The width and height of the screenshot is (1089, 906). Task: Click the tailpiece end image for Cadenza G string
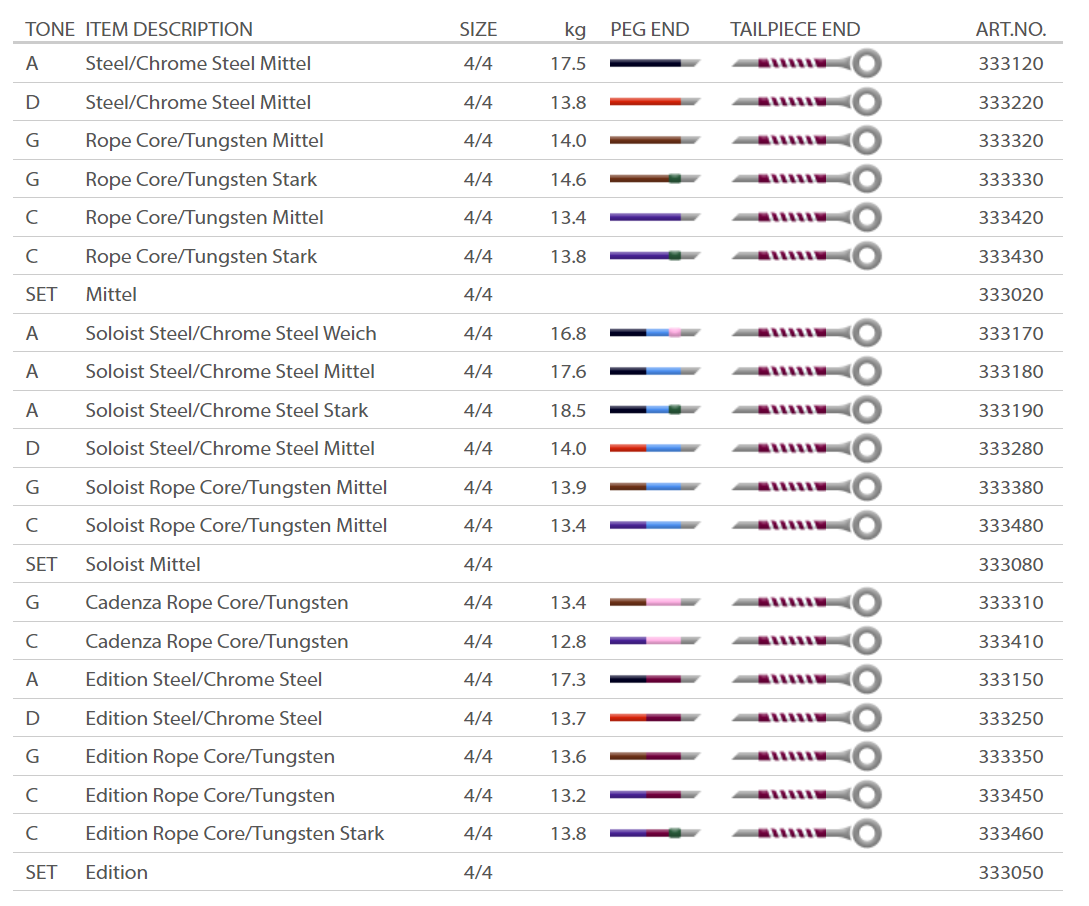[806, 603]
